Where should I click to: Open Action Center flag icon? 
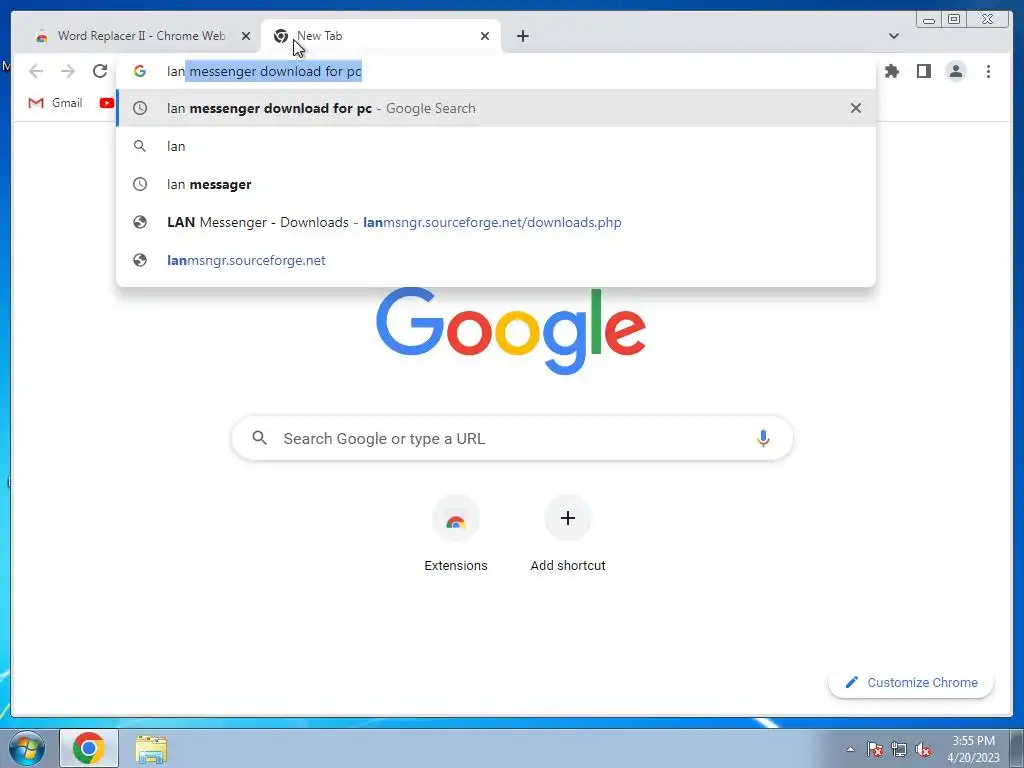875,749
